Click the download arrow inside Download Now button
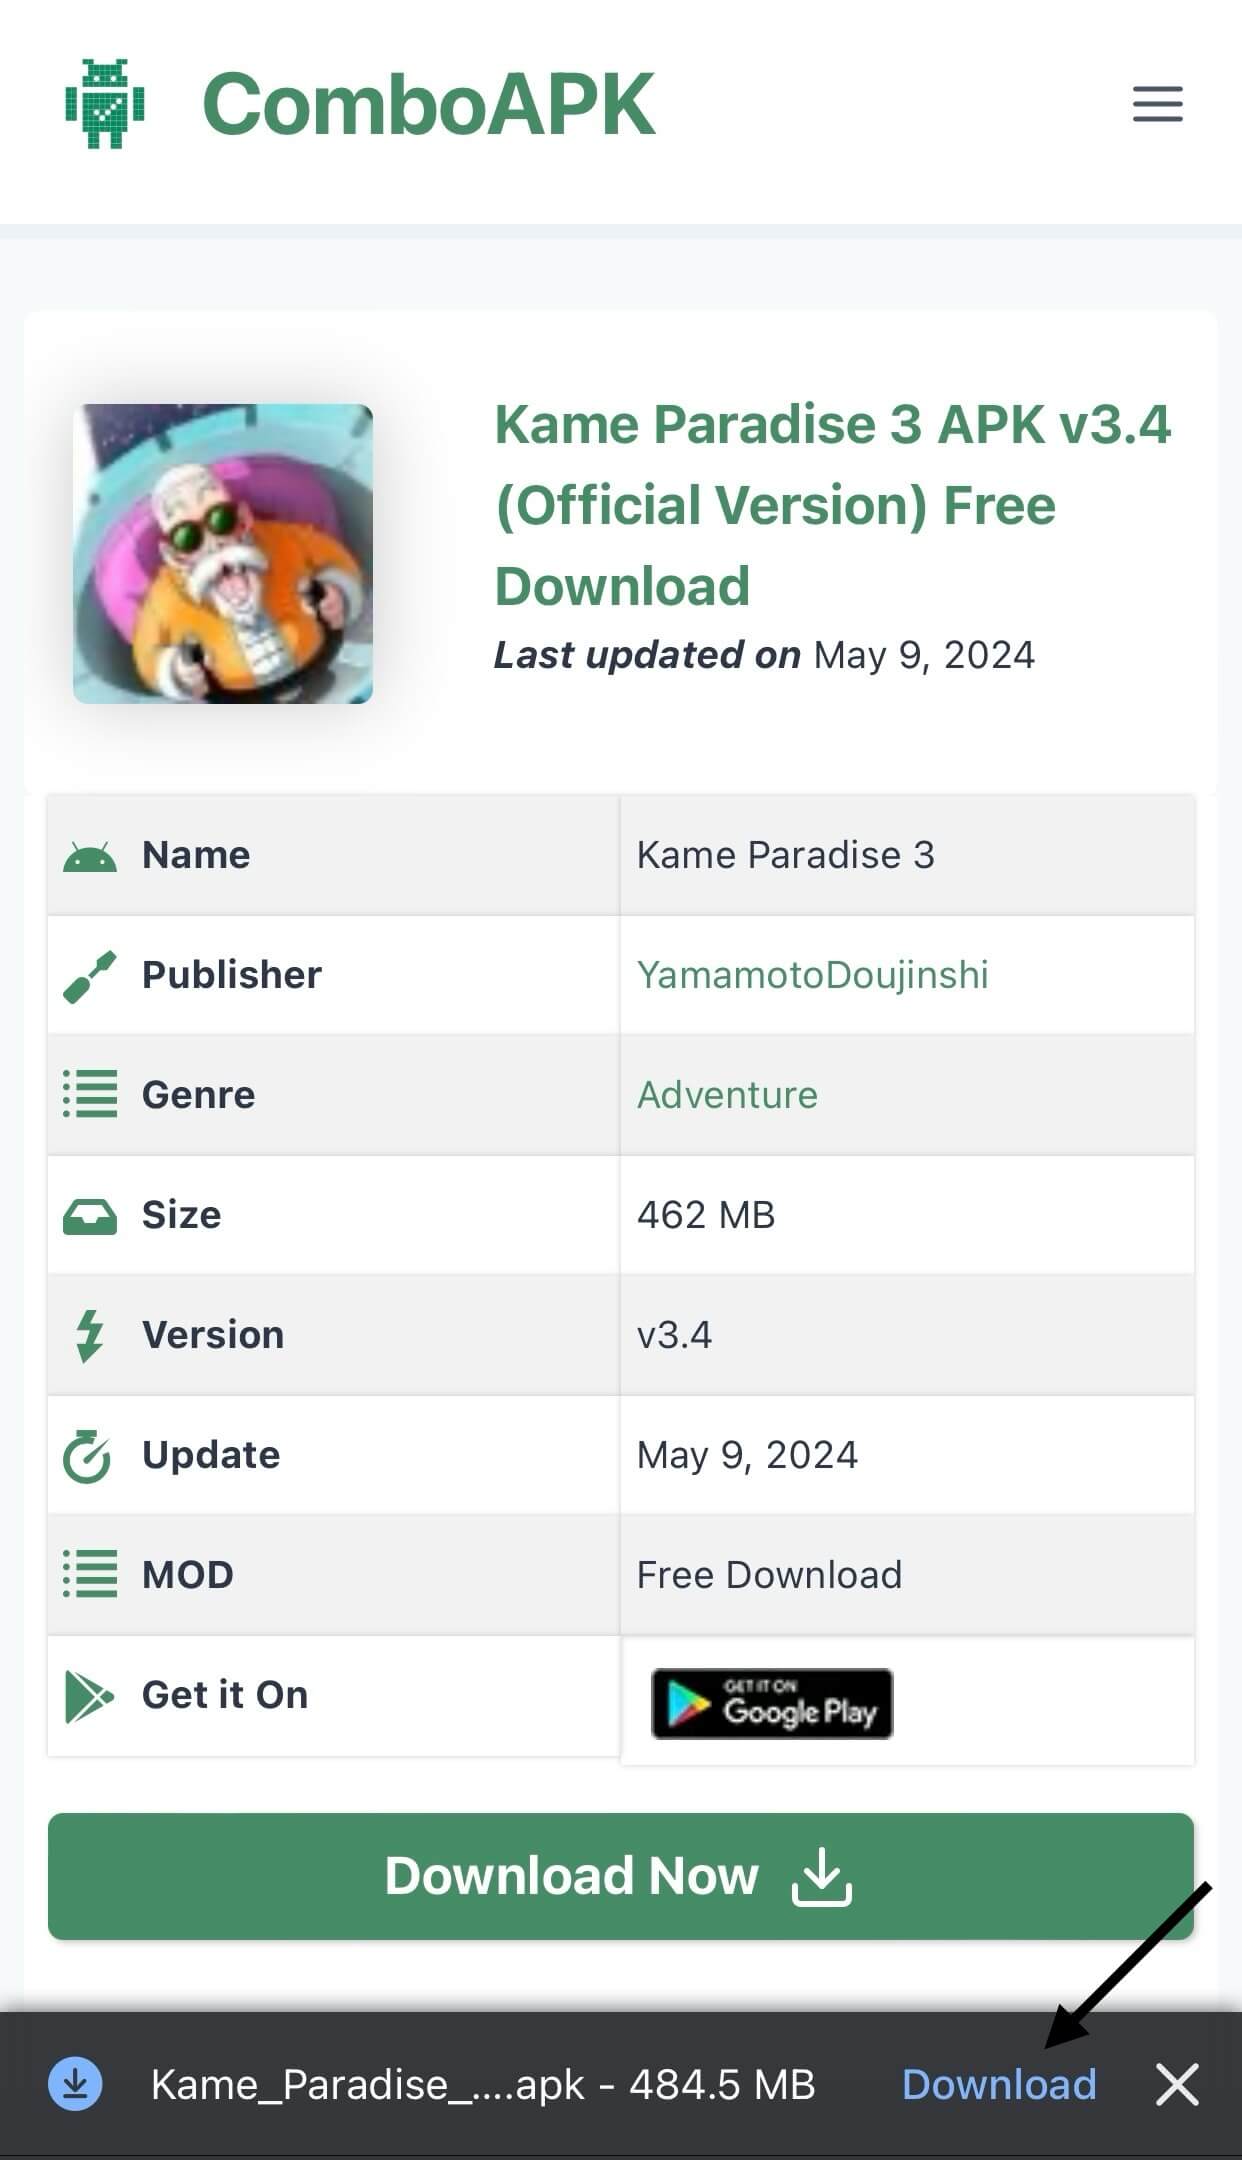Viewport: 1242px width, 2160px height. (x=822, y=1875)
